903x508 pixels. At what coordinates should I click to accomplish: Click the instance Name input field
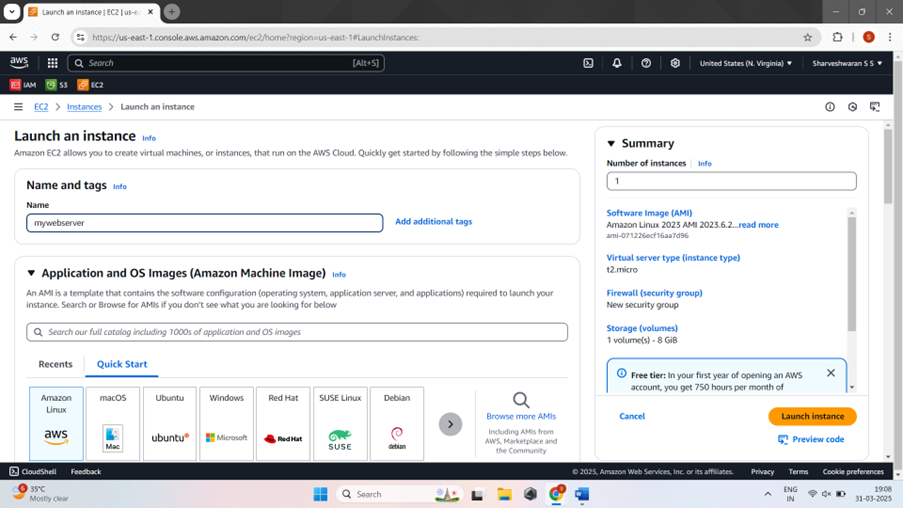coord(204,223)
